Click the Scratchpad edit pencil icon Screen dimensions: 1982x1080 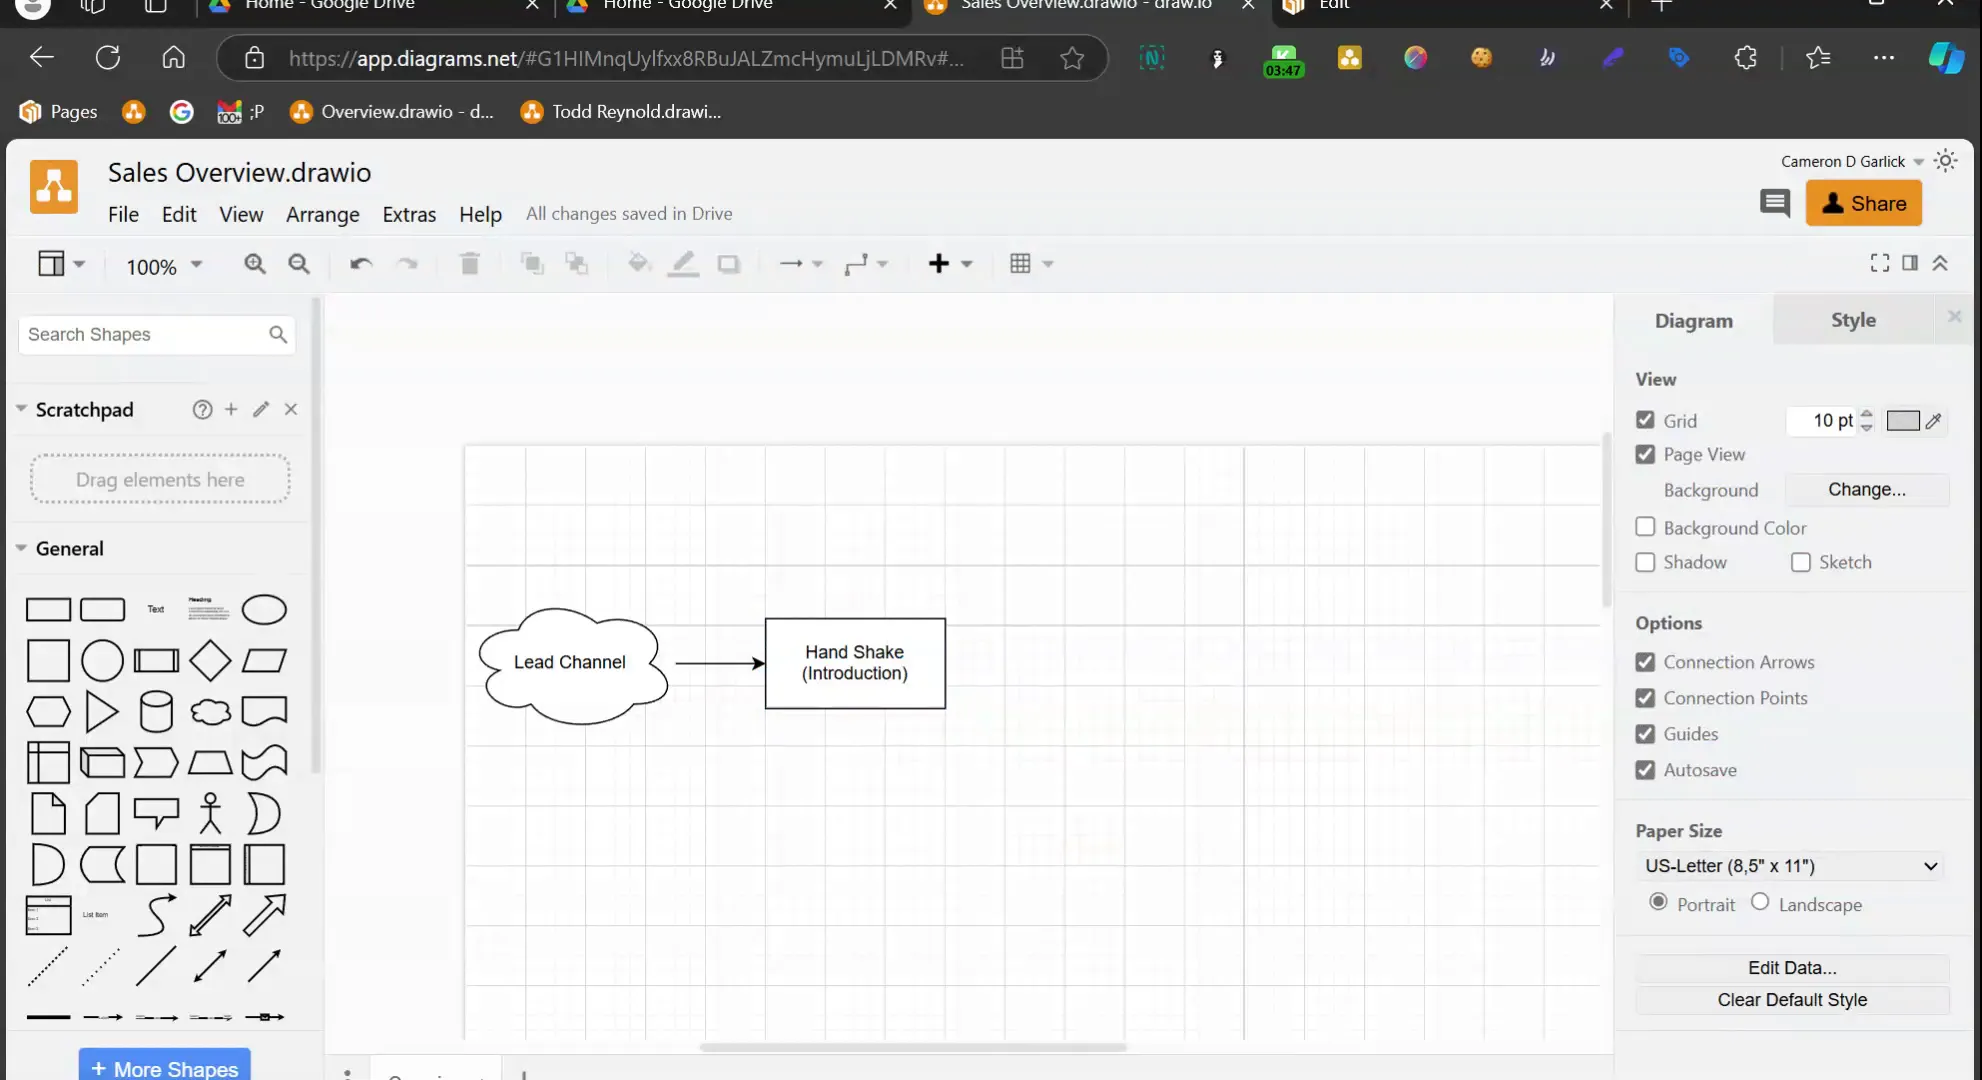click(x=260, y=409)
